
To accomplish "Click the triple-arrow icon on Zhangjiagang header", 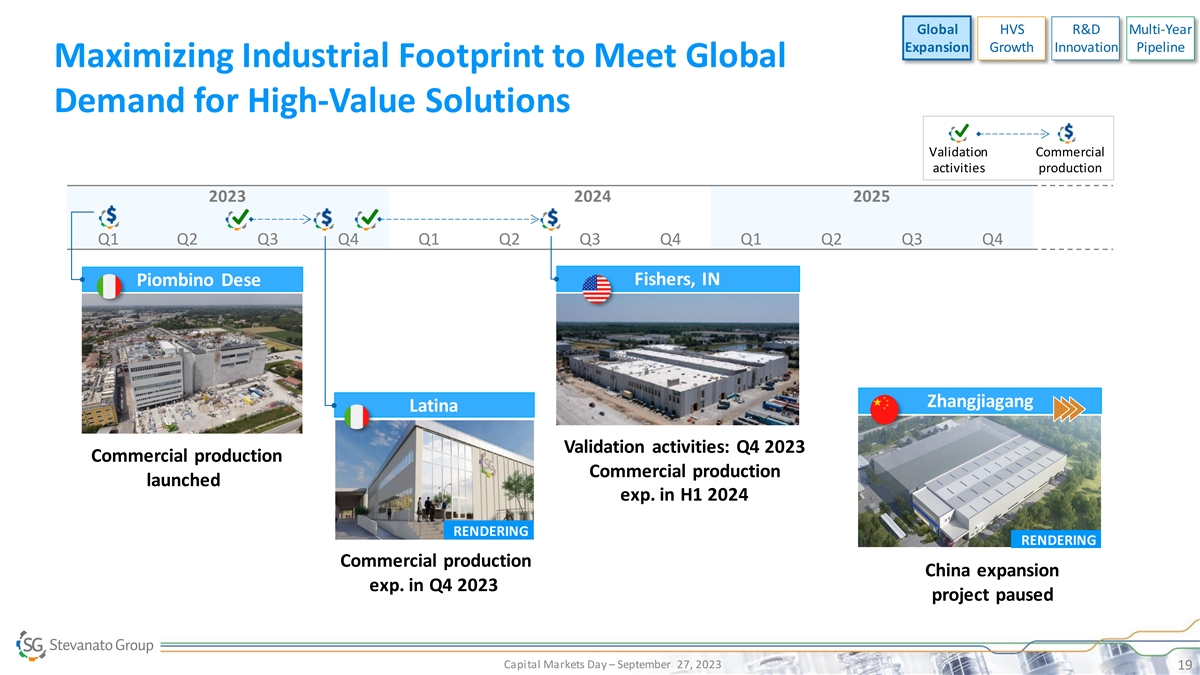I will click(x=1069, y=408).
